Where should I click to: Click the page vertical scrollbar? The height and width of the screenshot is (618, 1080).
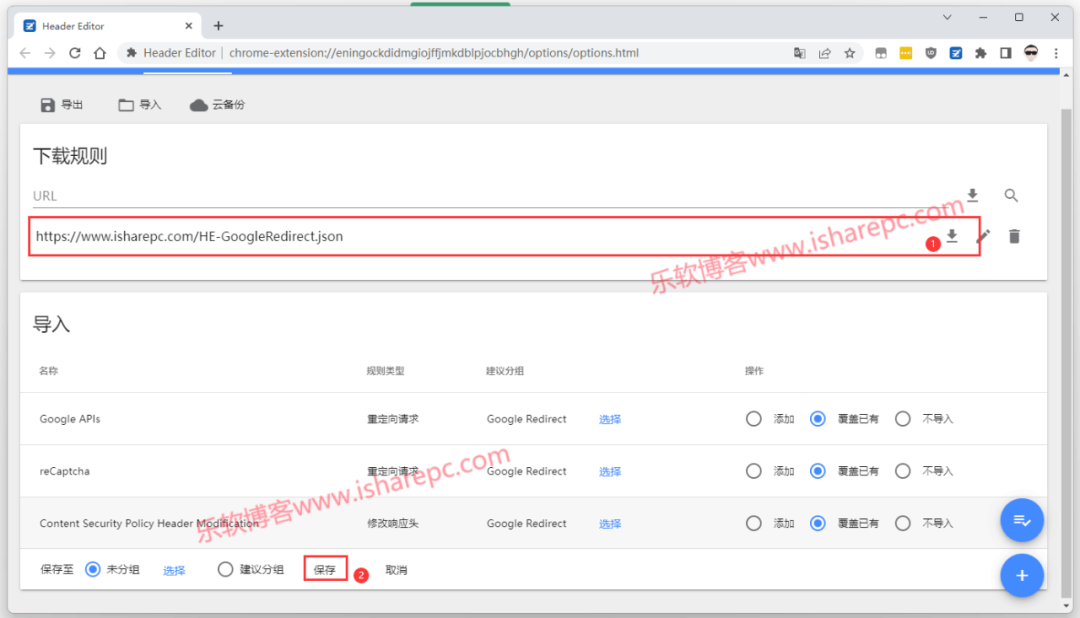[x=1066, y=351]
